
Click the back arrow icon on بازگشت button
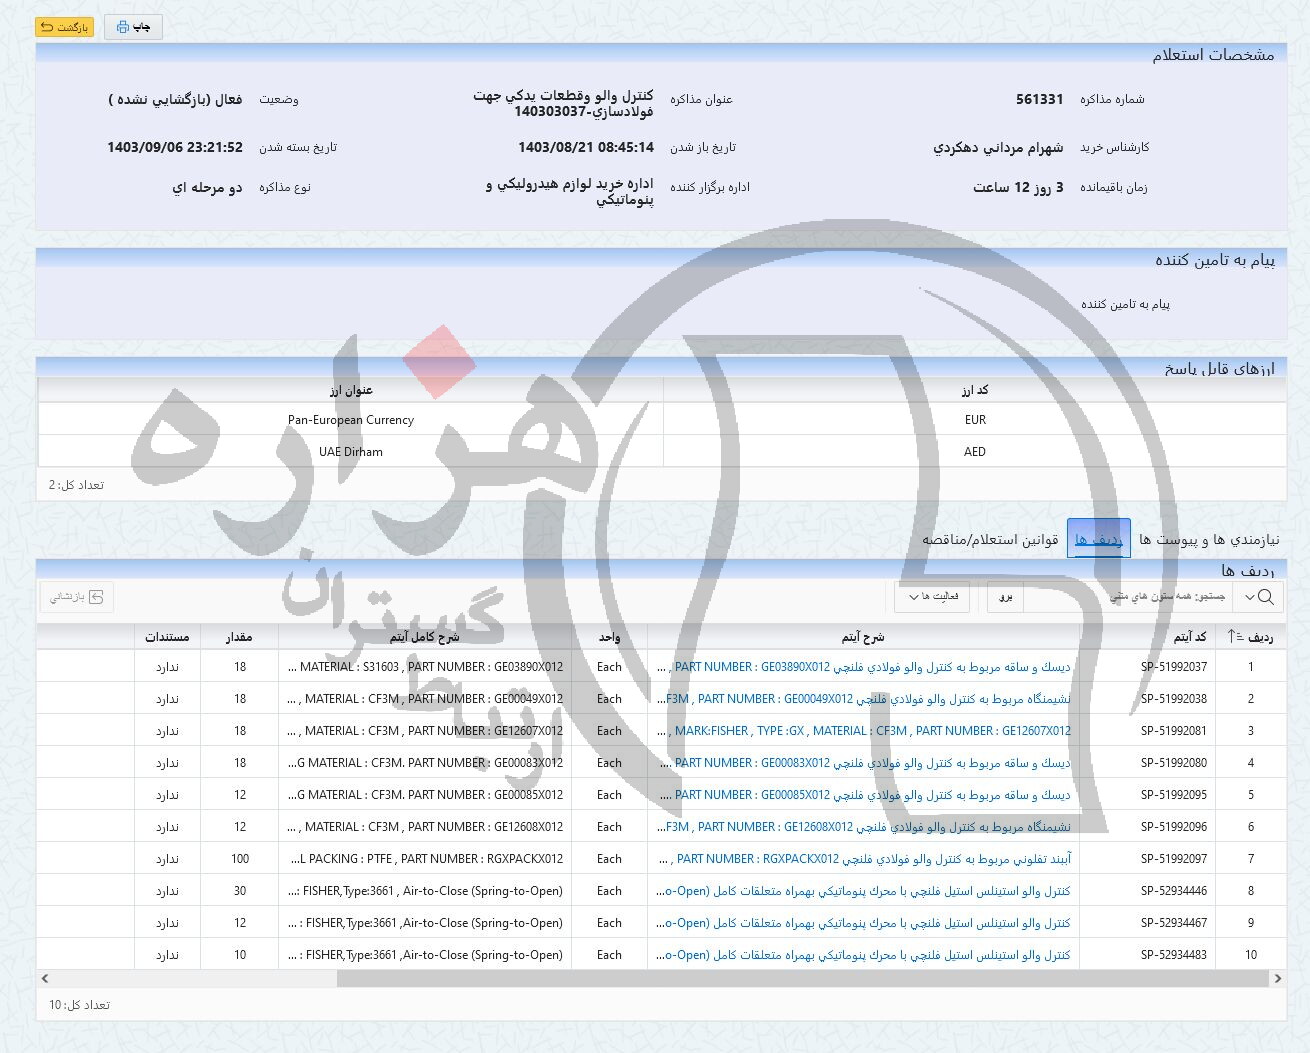click(x=47, y=27)
